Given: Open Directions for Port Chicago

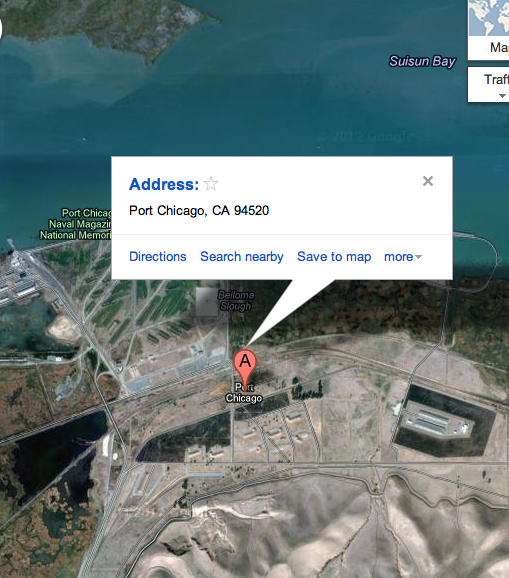Looking at the screenshot, I should click(158, 257).
